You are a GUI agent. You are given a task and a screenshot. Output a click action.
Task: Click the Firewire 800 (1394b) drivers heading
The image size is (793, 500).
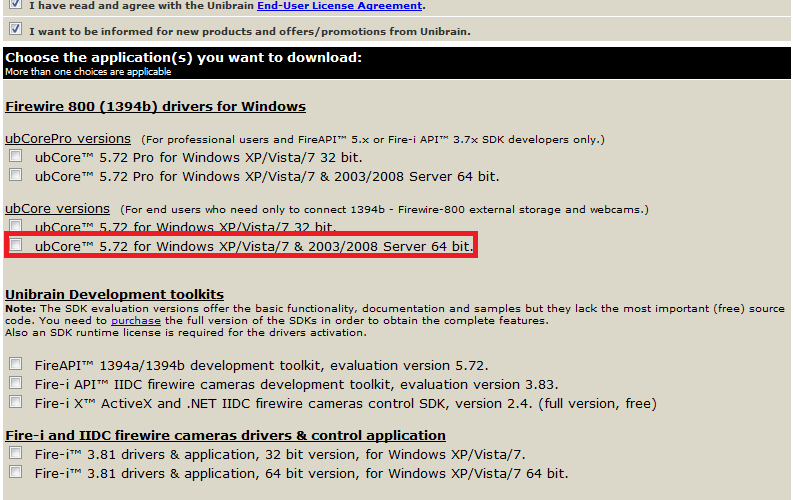coord(155,107)
